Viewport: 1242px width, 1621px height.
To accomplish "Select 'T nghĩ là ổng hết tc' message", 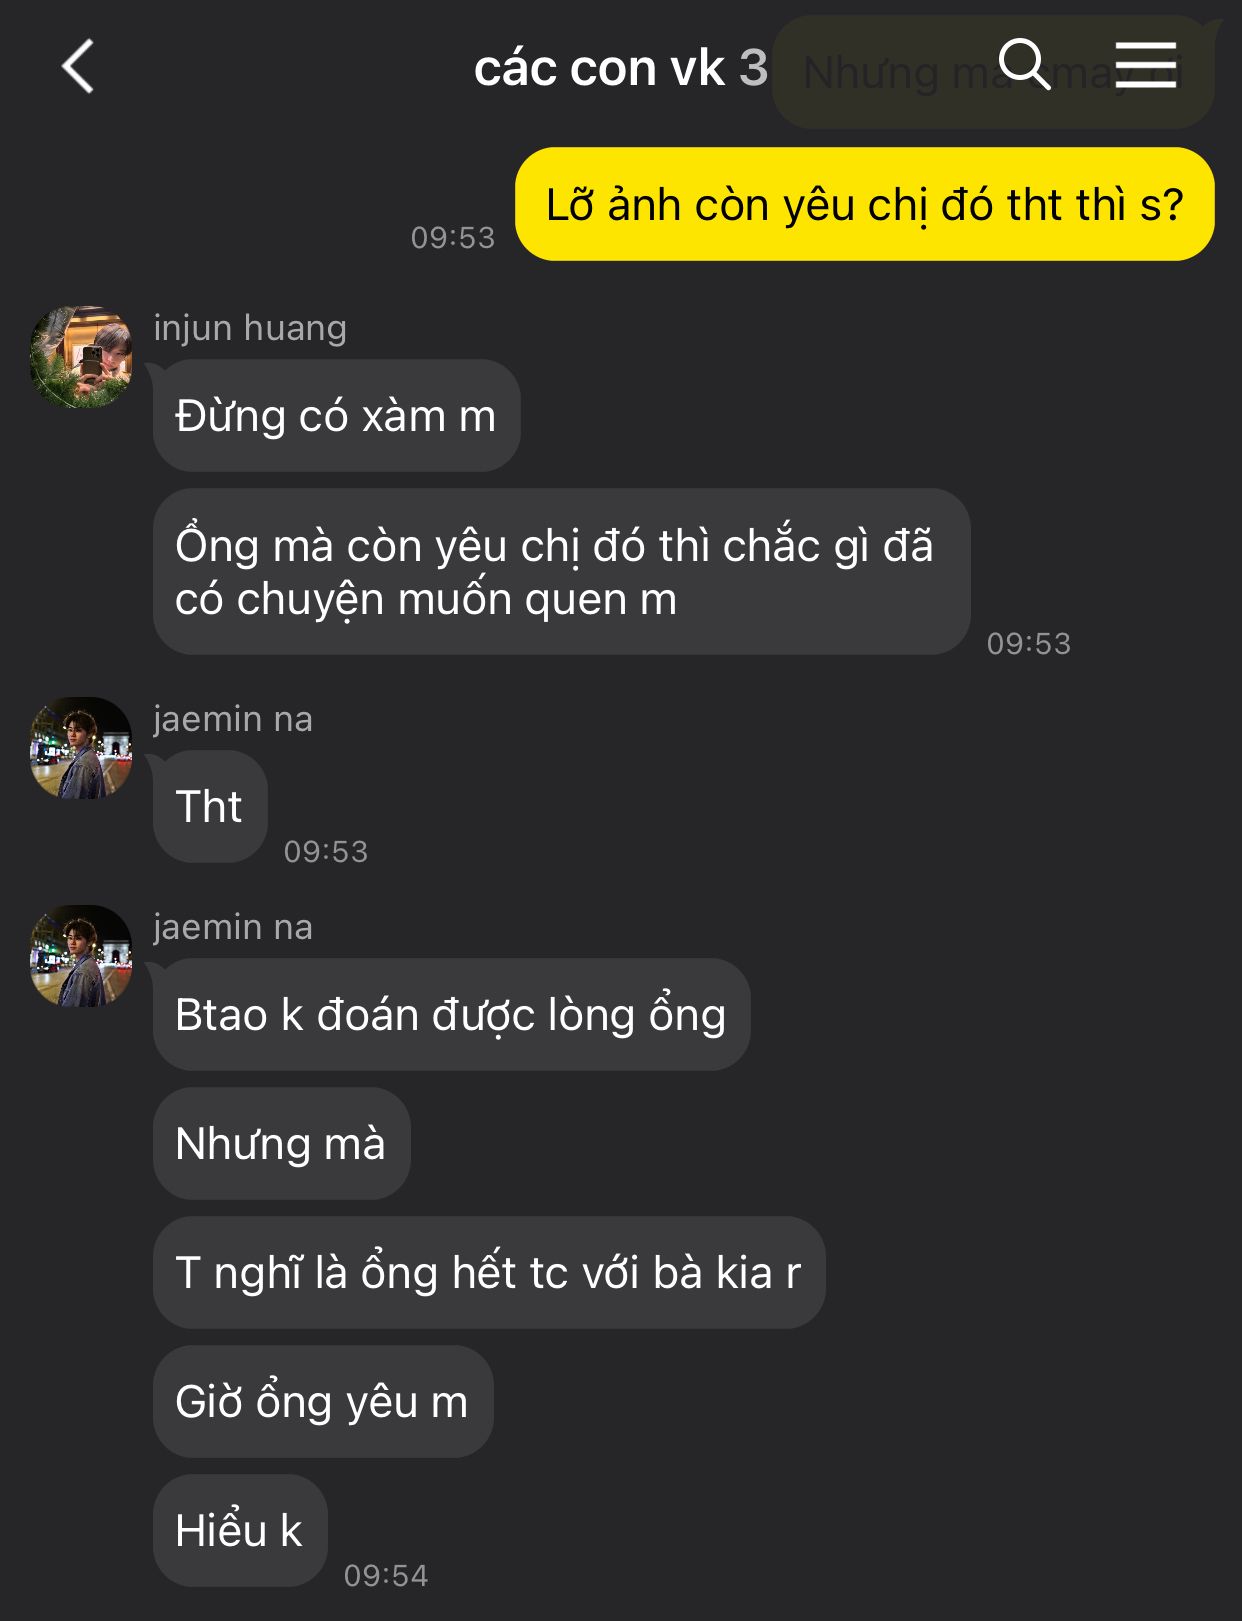I will 489,1272.
